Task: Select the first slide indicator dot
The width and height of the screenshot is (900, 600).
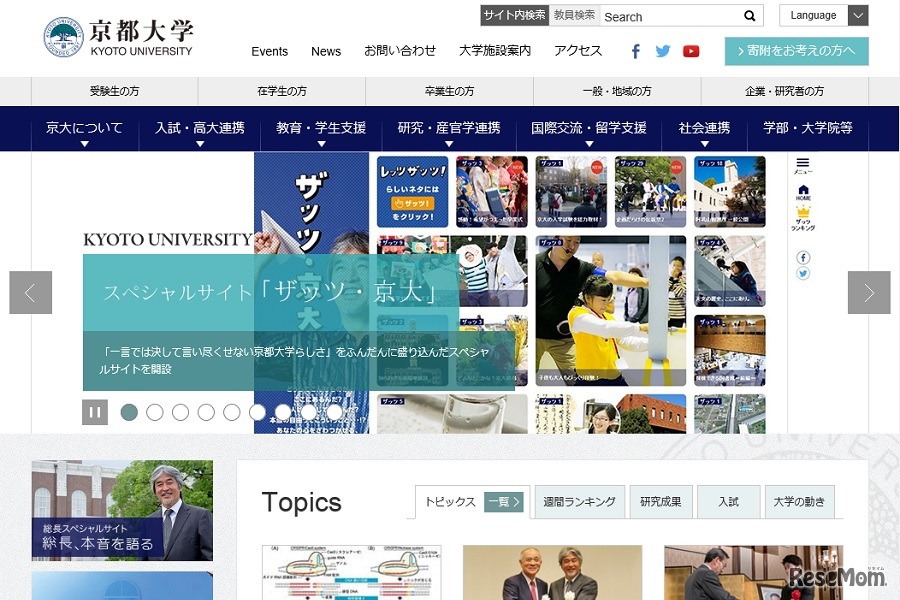Action: pyautogui.click(x=129, y=412)
